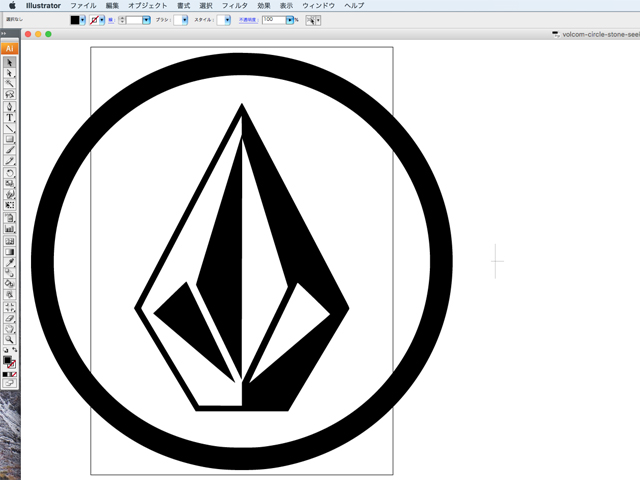
Task: Open the スタイル (style) dropdown
Action: tap(228, 20)
